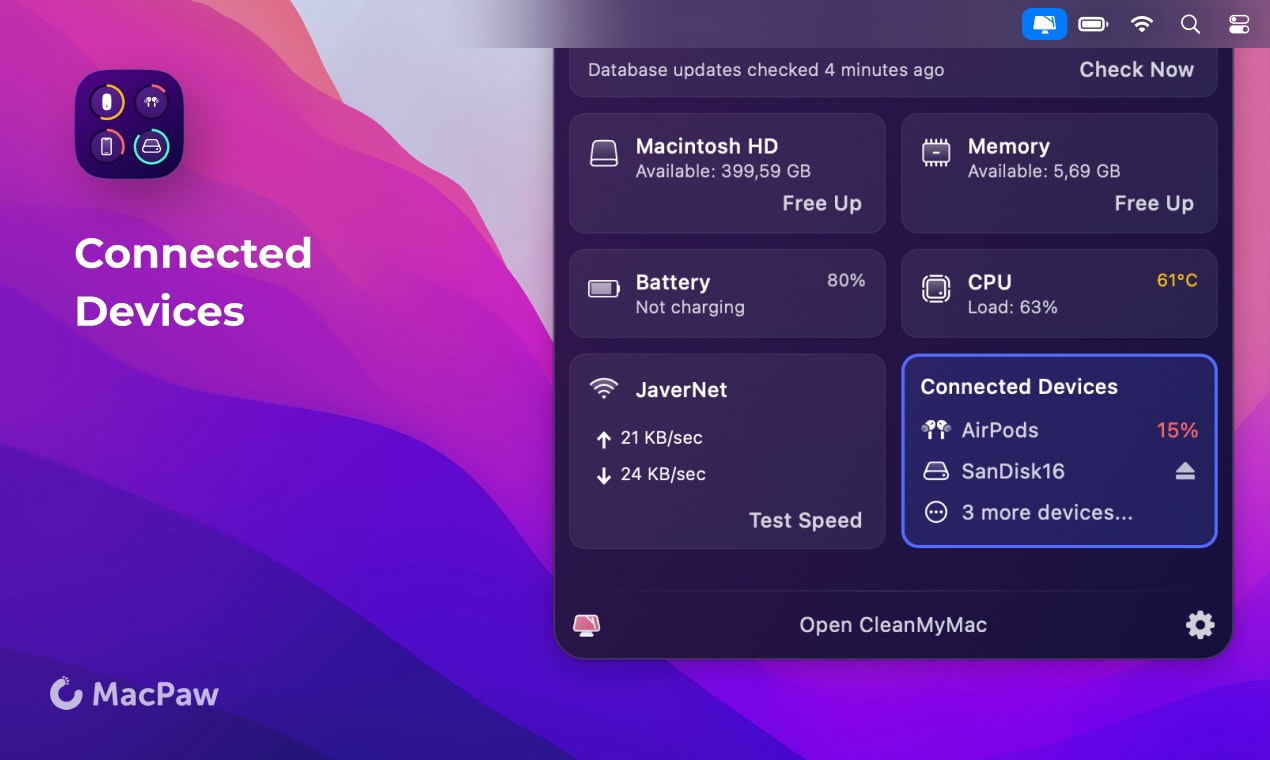1270x760 pixels.
Task: Eject the SanDisk16 drive
Action: [1185, 471]
